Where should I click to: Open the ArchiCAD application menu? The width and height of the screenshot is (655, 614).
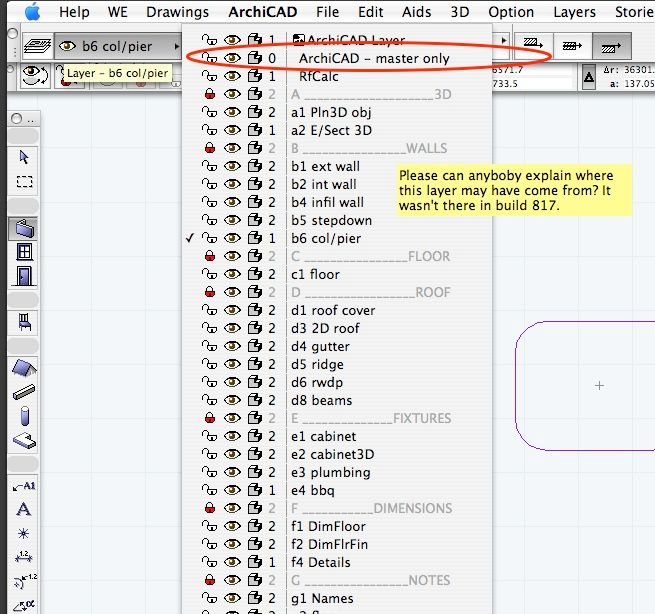(263, 12)
